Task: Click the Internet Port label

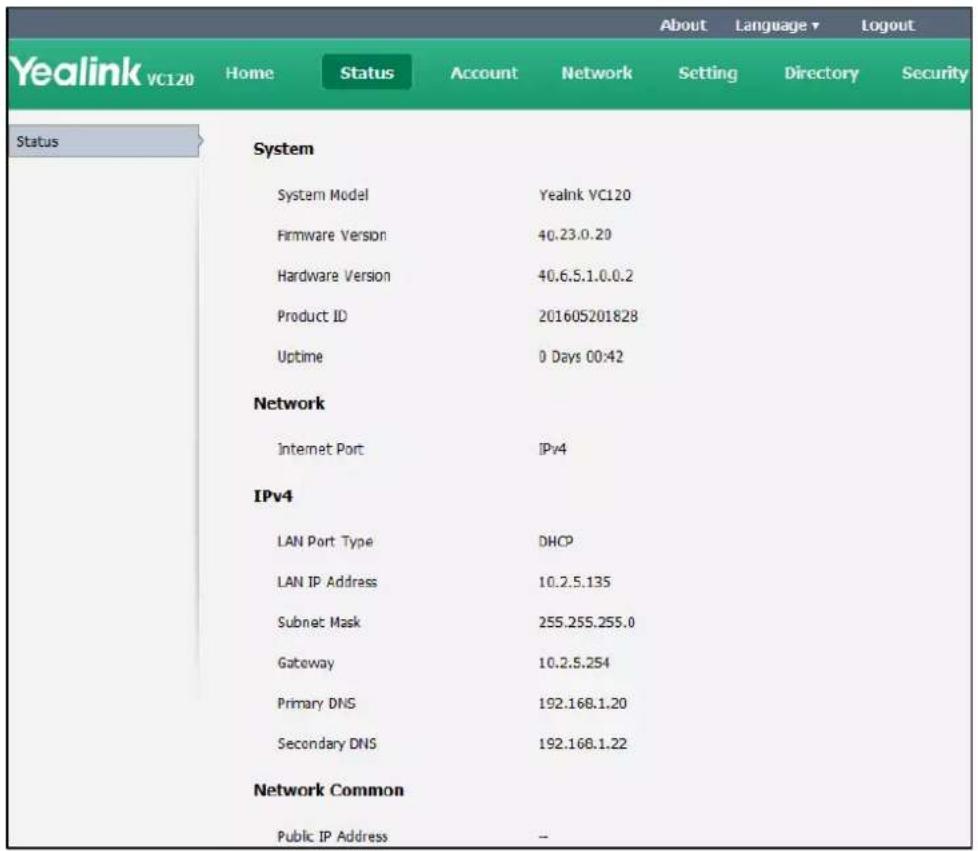Action: [320, 449]
